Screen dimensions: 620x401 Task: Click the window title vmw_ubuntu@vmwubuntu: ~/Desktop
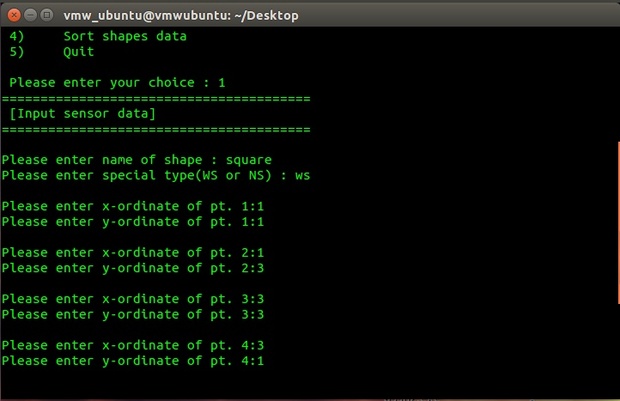(x=181, y=16)
